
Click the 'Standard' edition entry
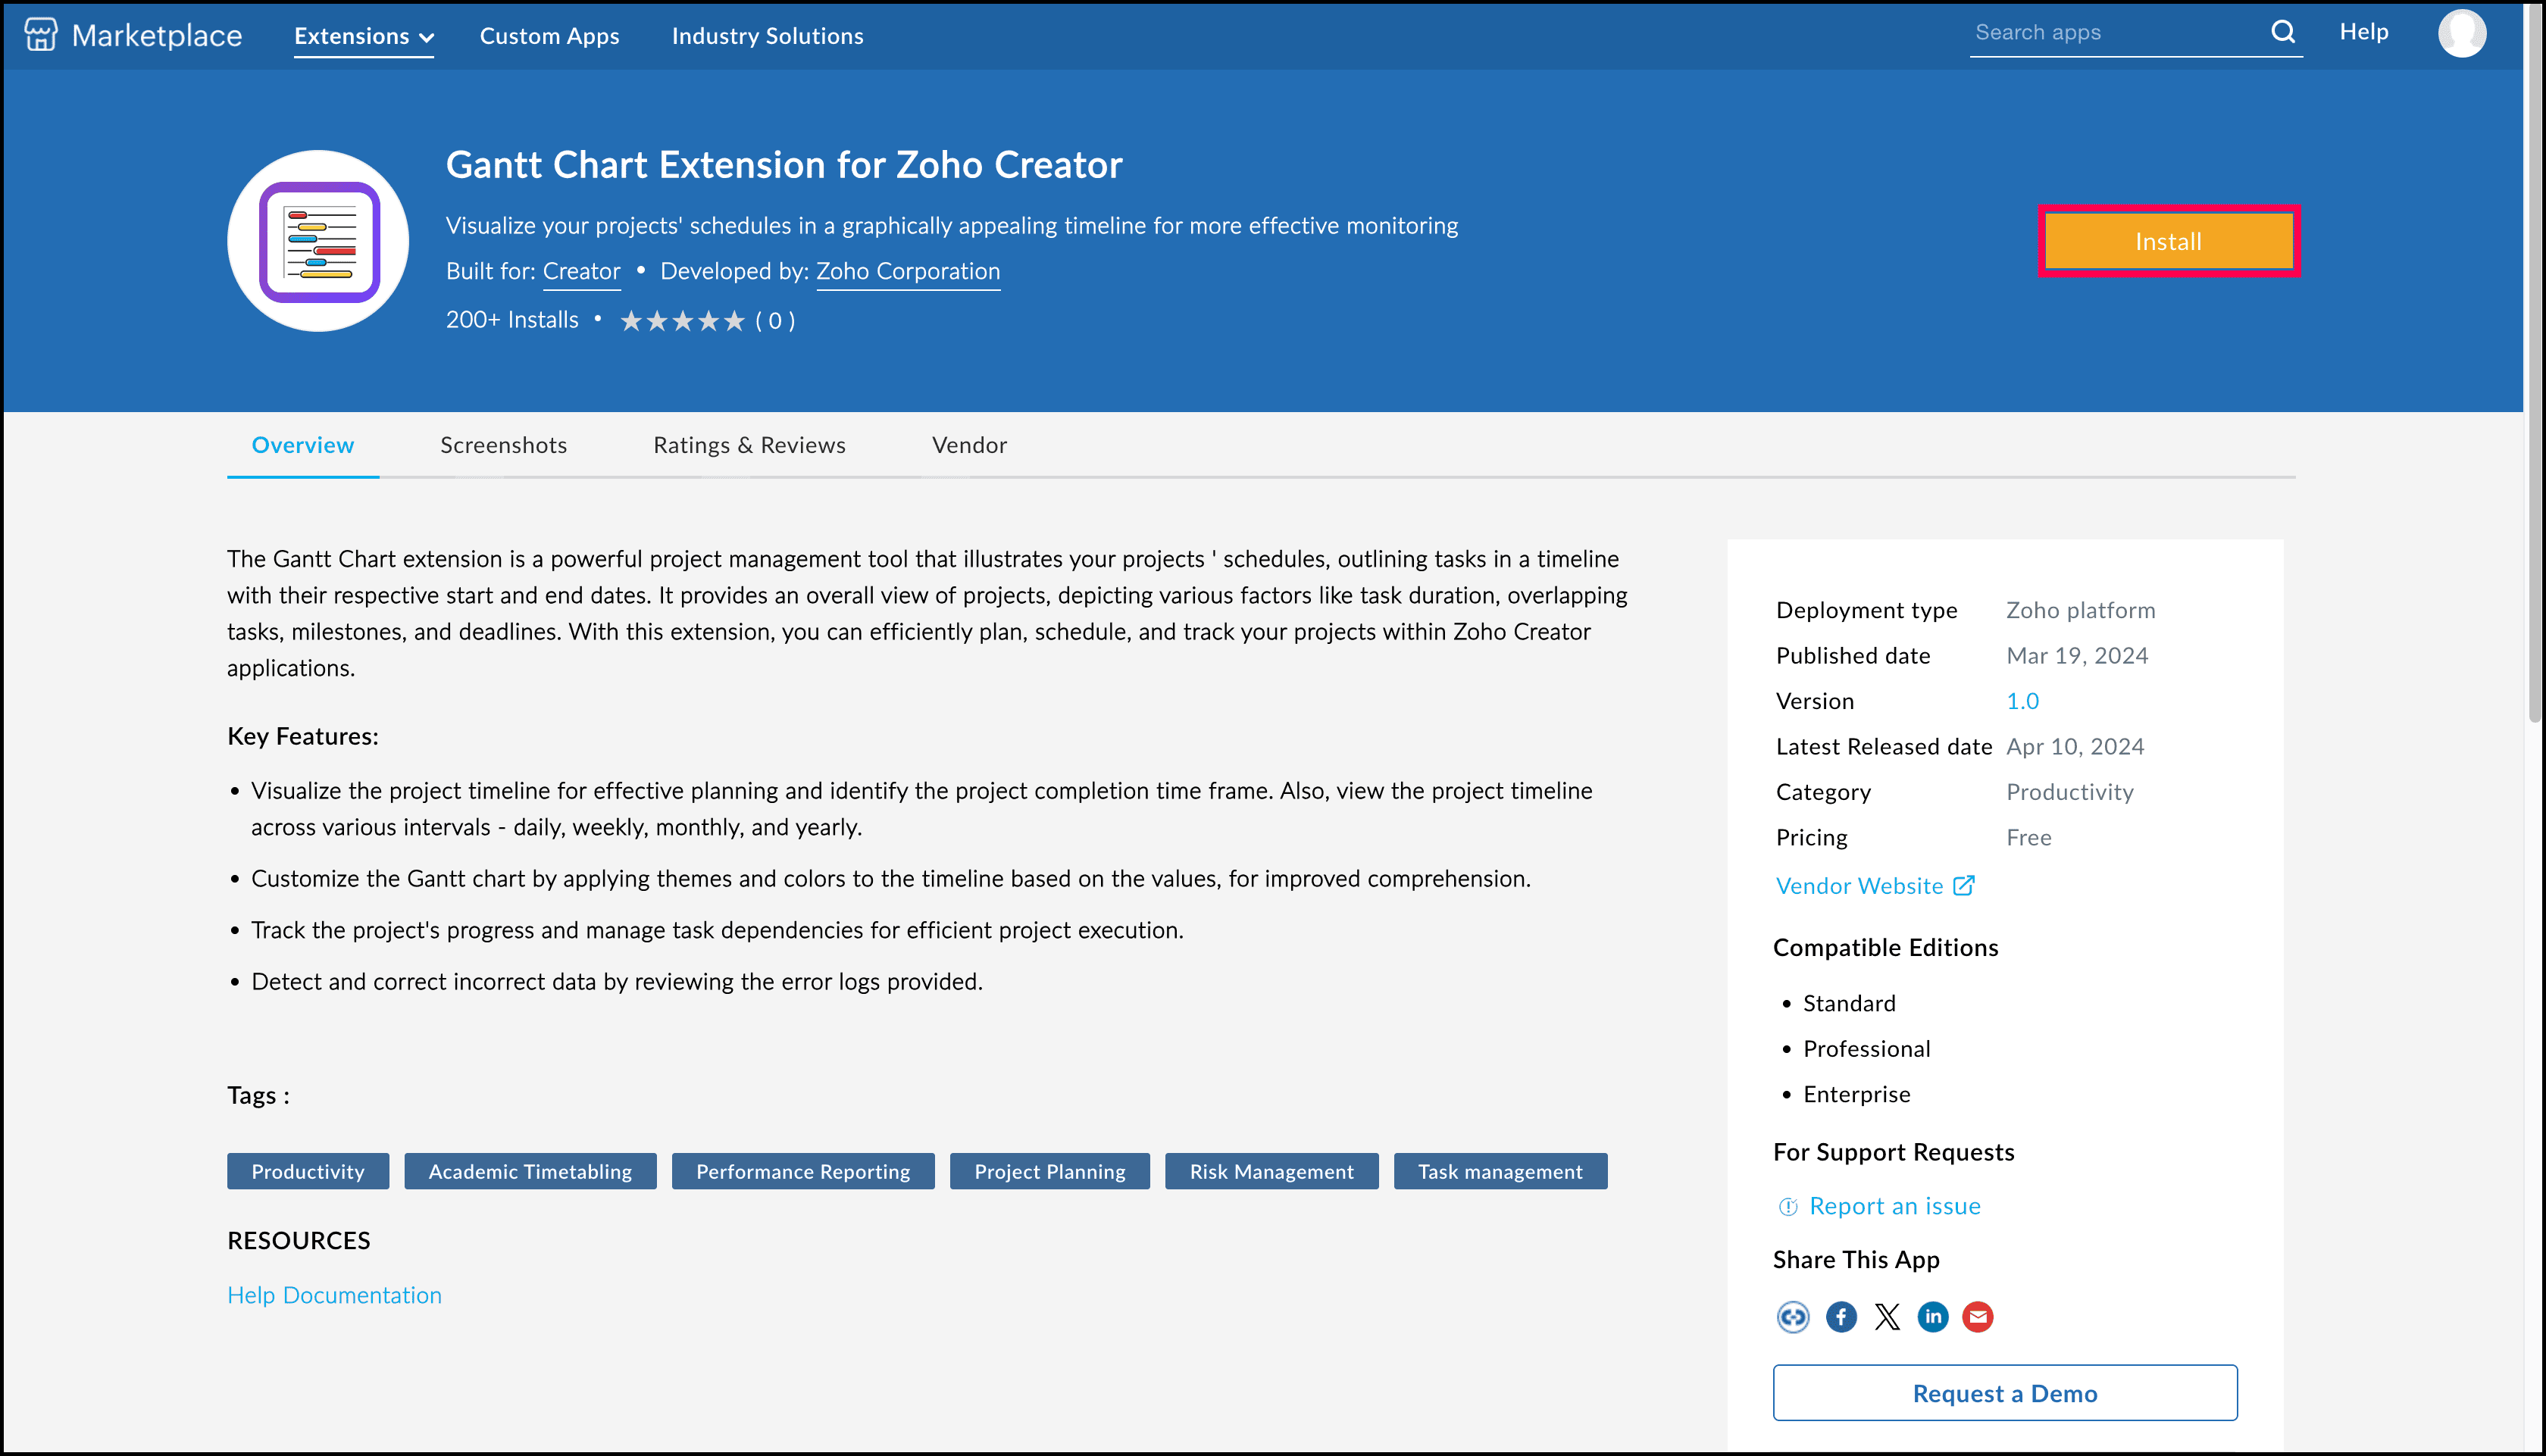click(1849, 1004)
